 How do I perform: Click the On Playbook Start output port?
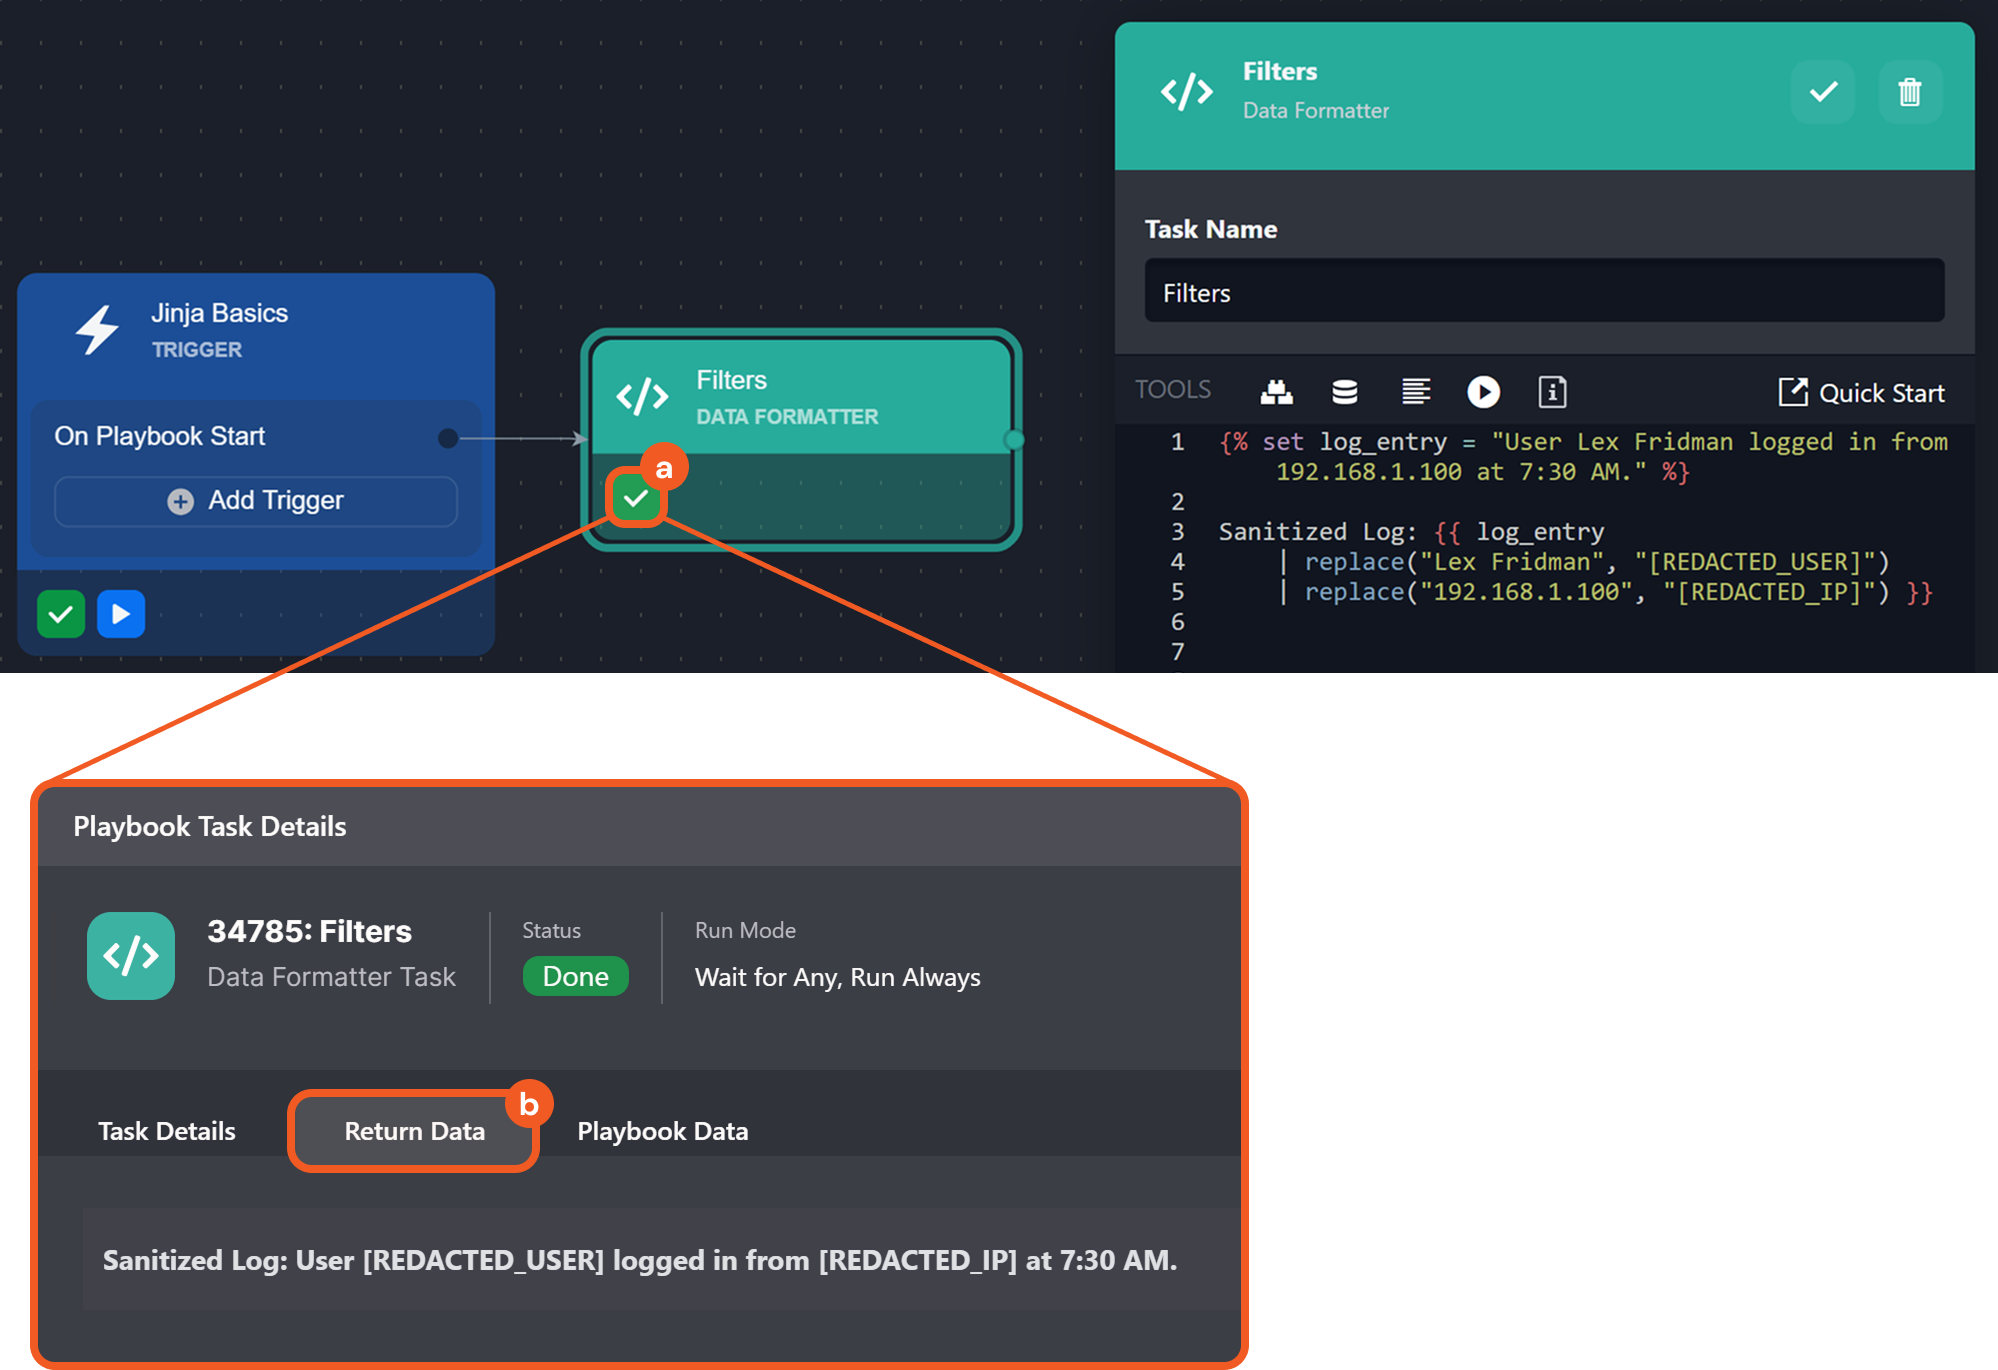pos(448,438)
